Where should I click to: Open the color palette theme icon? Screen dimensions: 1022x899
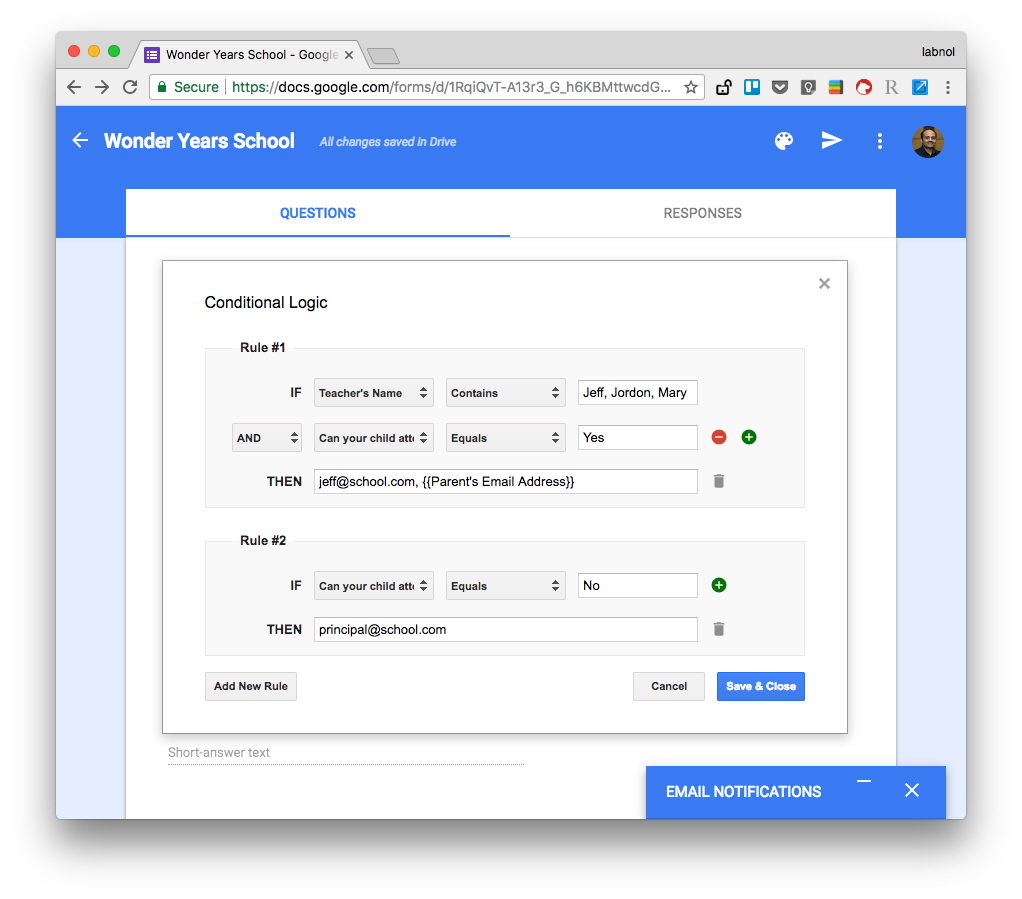(784, 141)
